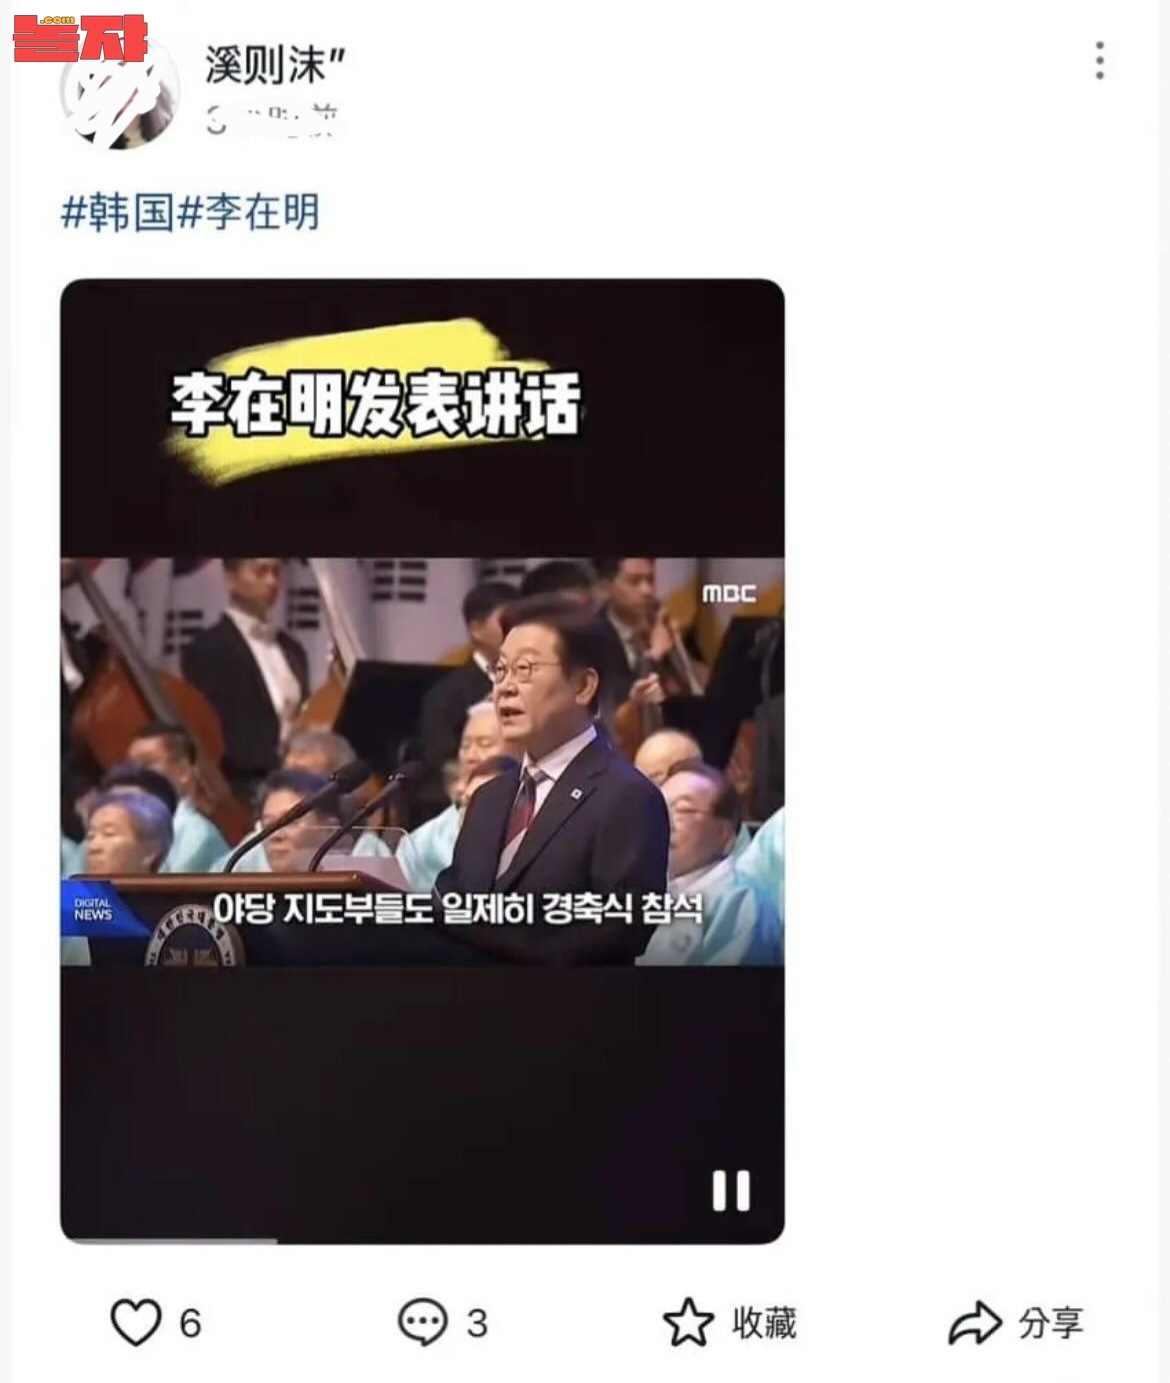Click the yellow-highlighted title 李在明发表讲话
The image size is (1170, 1383).
click(x=375, y=404)
